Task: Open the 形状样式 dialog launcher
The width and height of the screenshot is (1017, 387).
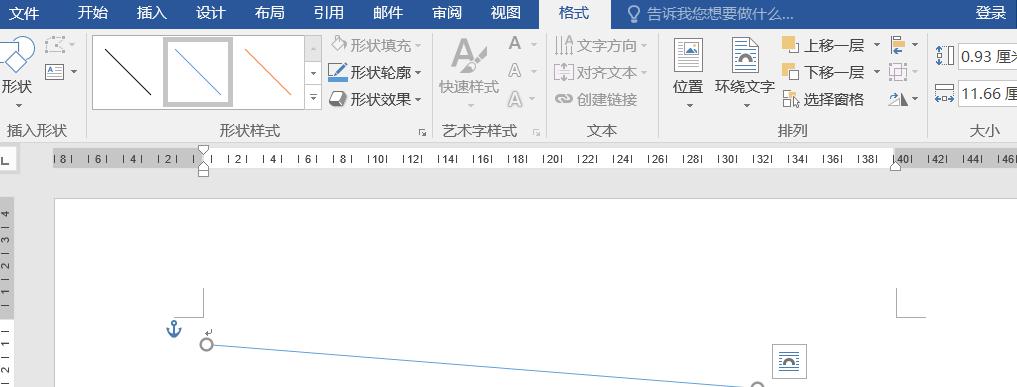Action: tap(422, 132)
